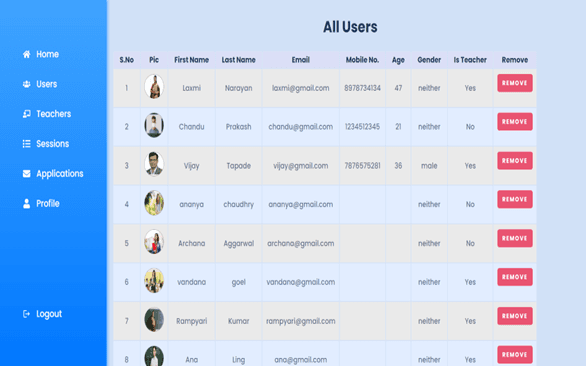This screenshot has width=586, height=366.
Task: Remove user Archana Aggarwal
Action: [x=515, y=238]
